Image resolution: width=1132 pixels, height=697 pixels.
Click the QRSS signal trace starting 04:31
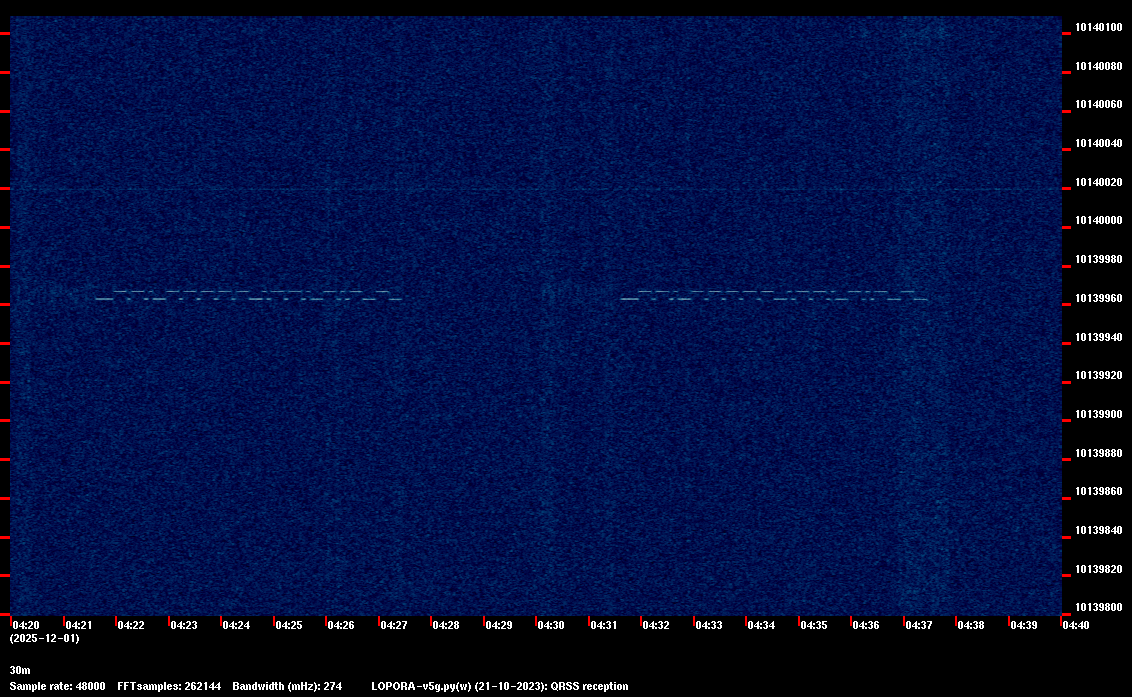pos(774,295)
